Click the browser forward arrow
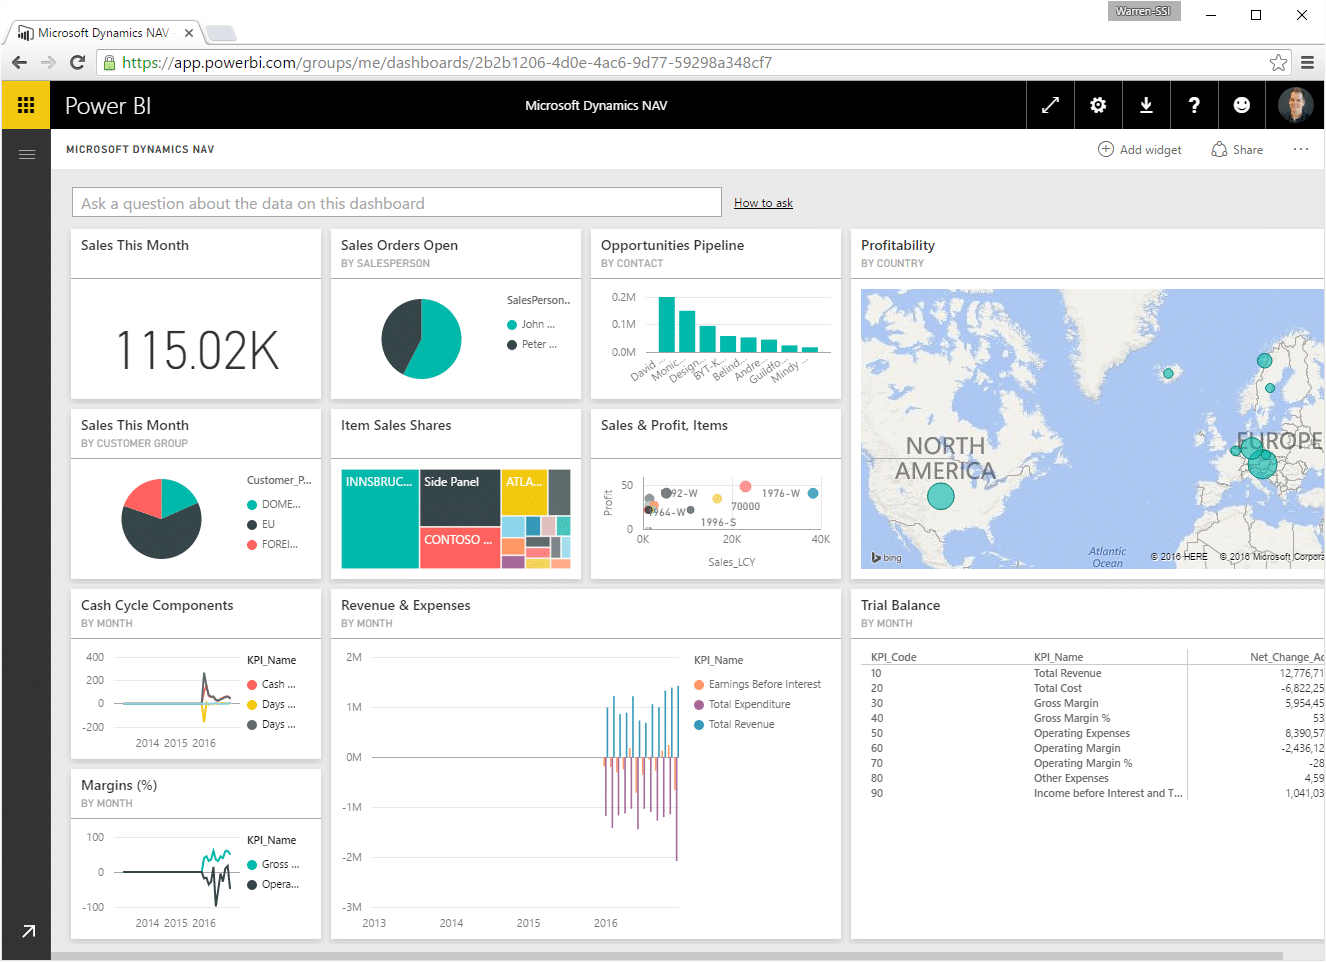Viewport: 1326px width, 962px height. 48,62
